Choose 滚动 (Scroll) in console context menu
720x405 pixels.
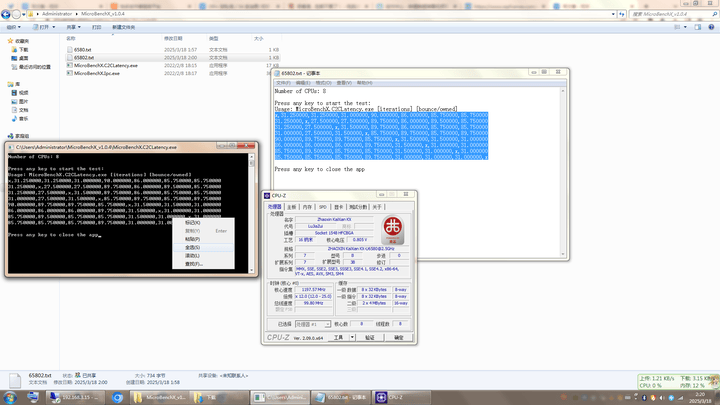tap(203, 256)
